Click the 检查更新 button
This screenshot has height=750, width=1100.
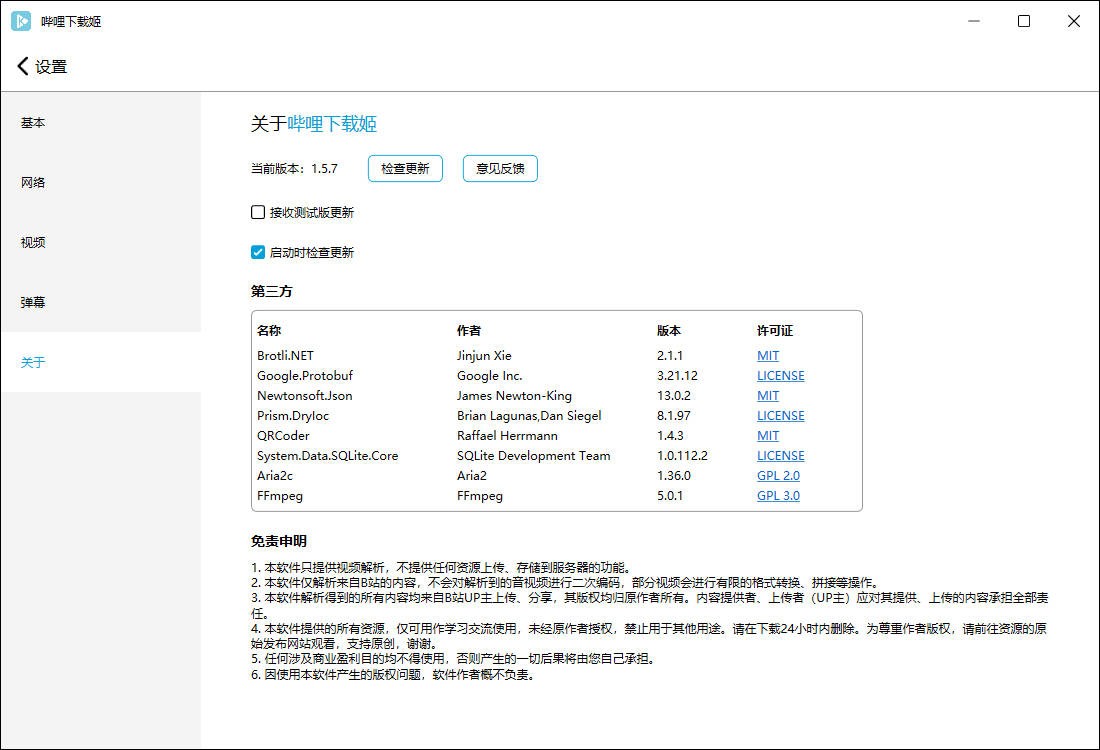[x=405, y=168]
